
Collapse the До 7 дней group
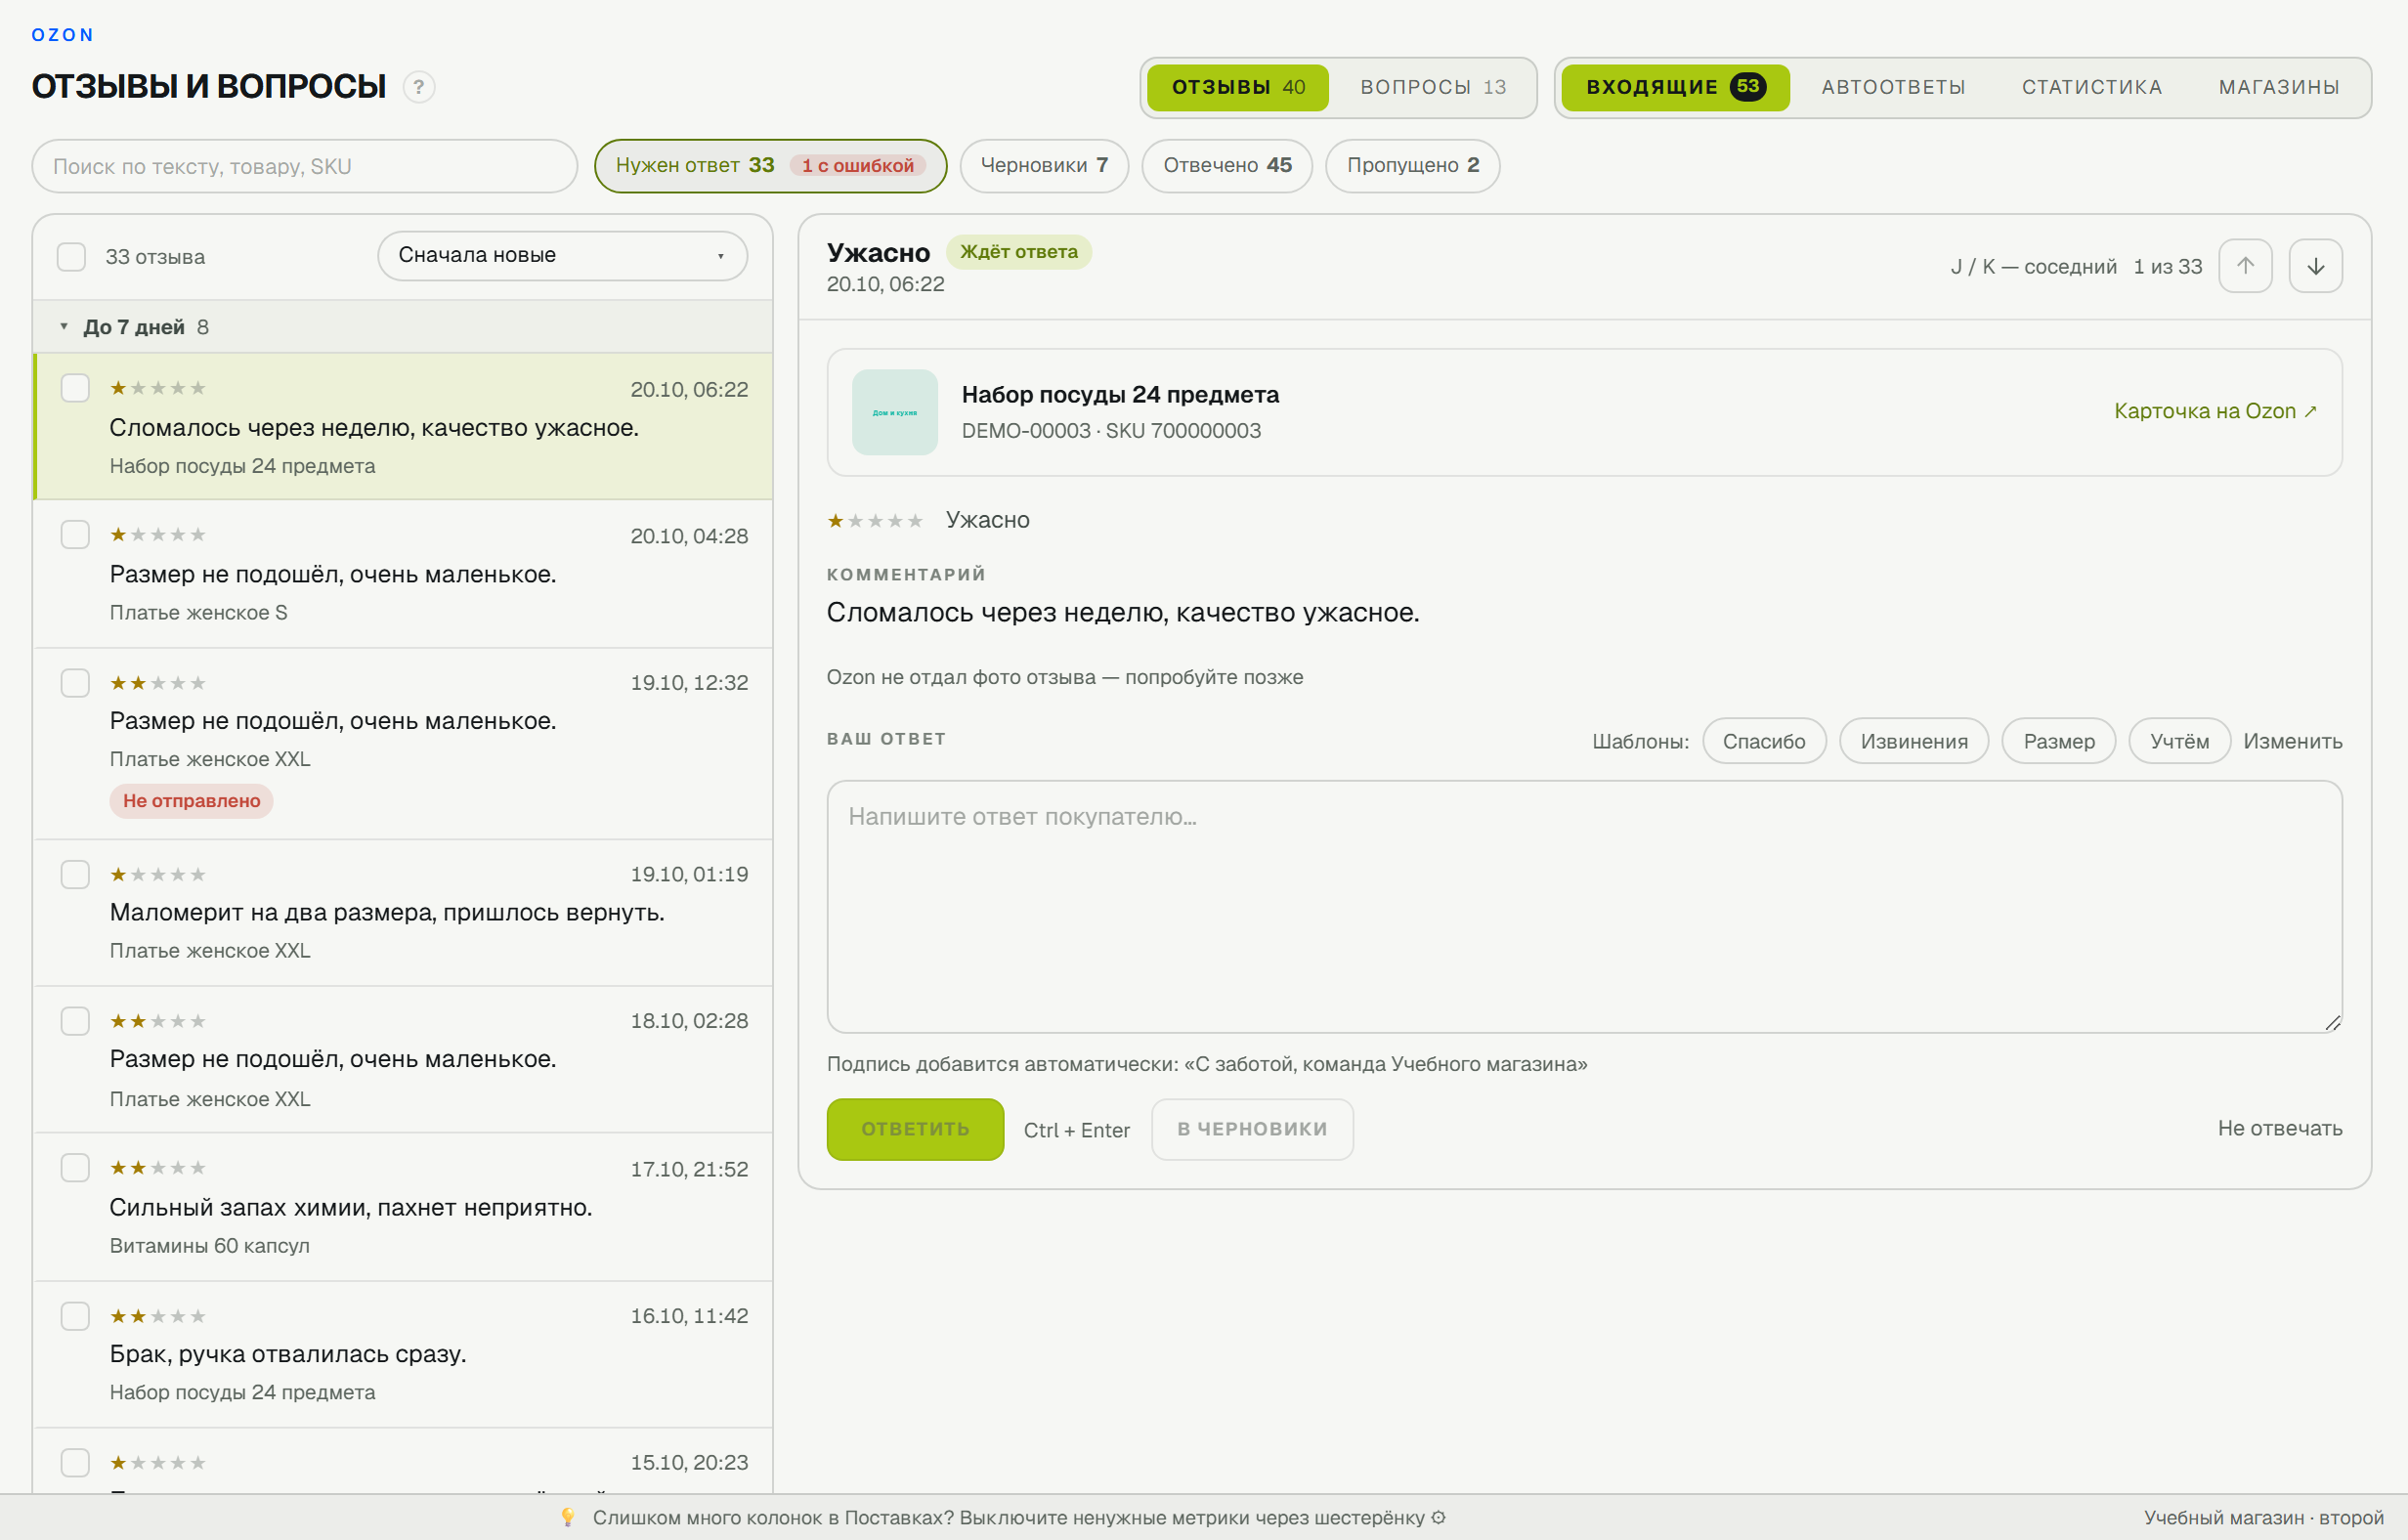[402, 327]
